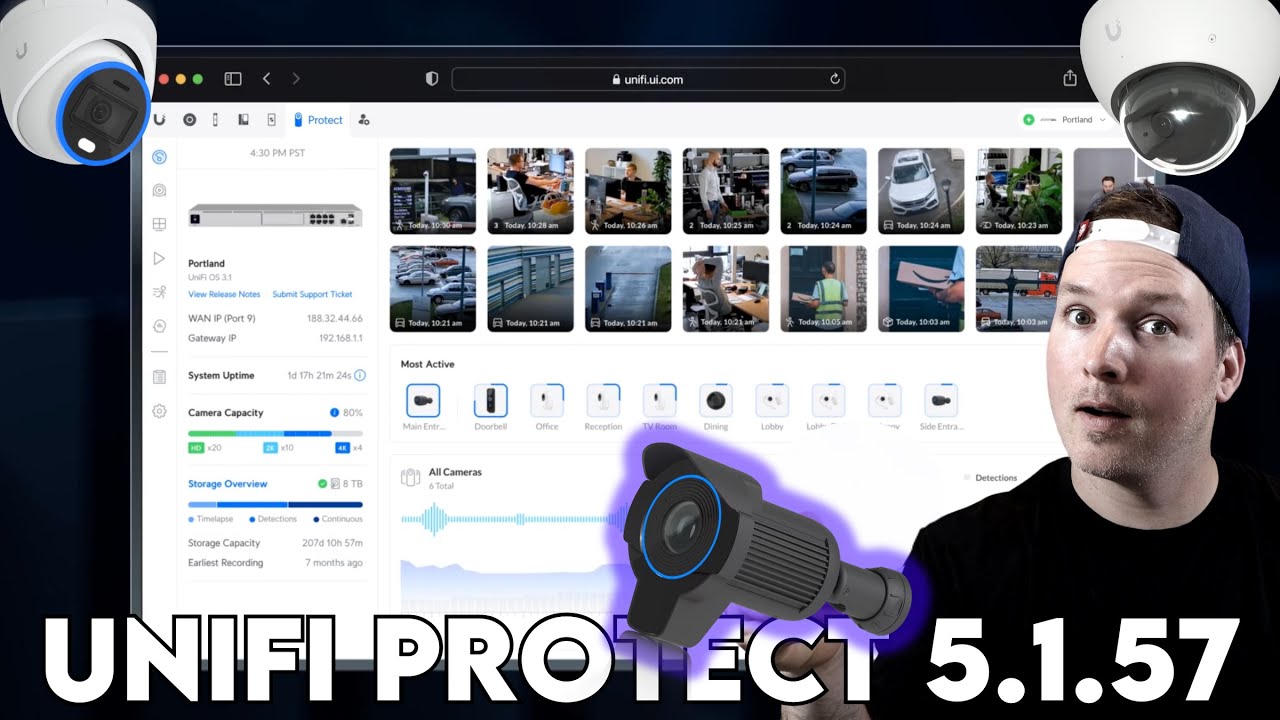Select the Main Entrance camera
This screenshot has height=720, width=1280.
pyautogui.click(x=423, y=401)
